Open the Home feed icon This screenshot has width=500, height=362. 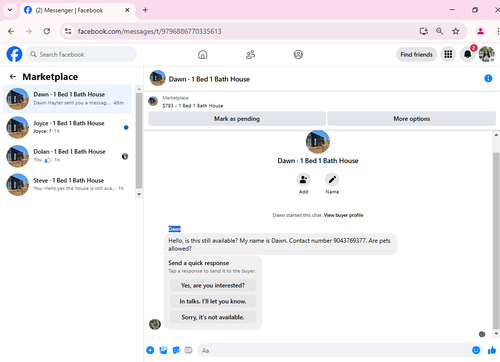(x=203, y=54)
